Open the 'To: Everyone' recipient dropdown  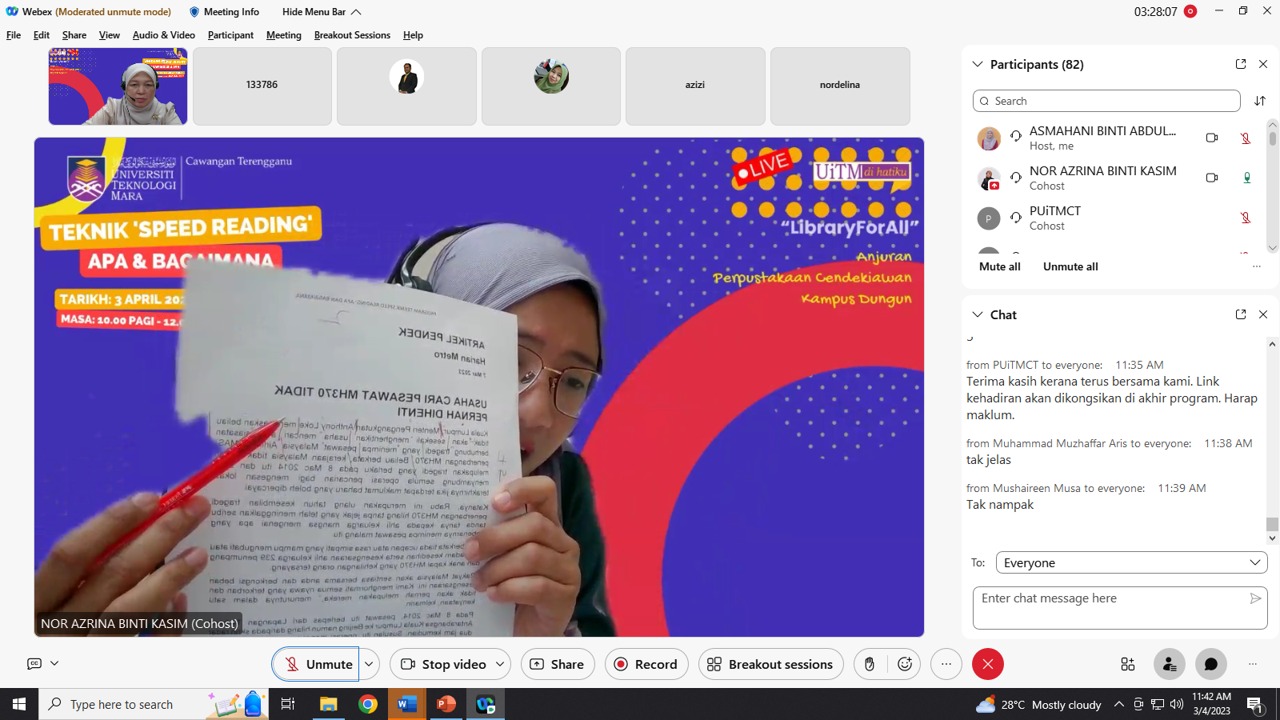coord(1132,563)
